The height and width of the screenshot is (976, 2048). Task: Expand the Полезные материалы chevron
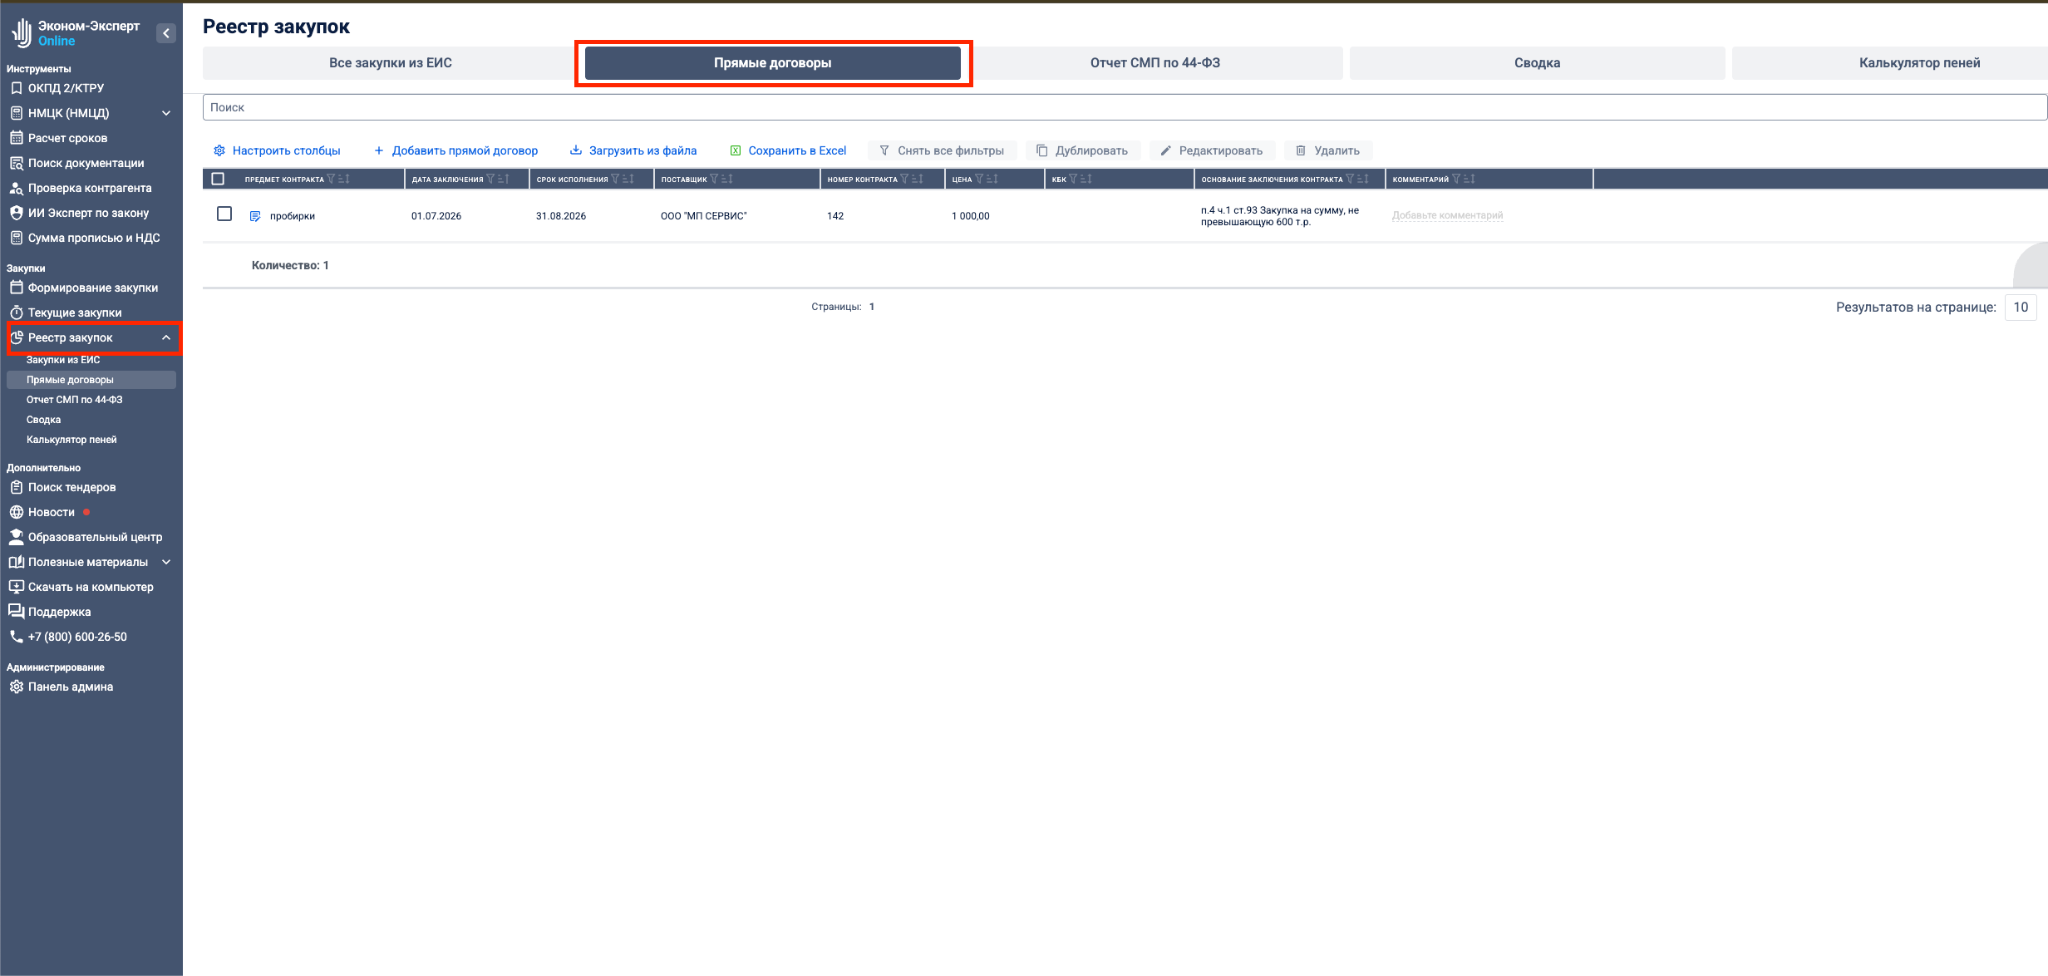tap(166, 562)
